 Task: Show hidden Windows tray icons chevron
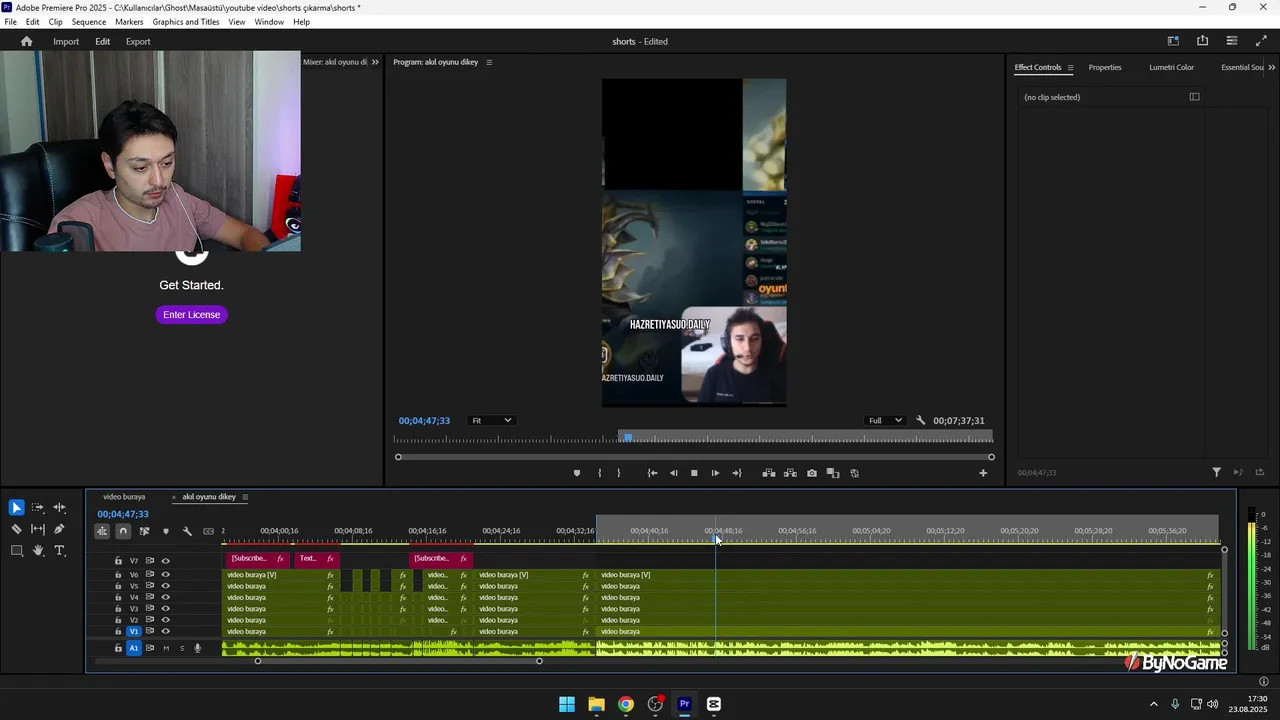[x=1153, y=704]
